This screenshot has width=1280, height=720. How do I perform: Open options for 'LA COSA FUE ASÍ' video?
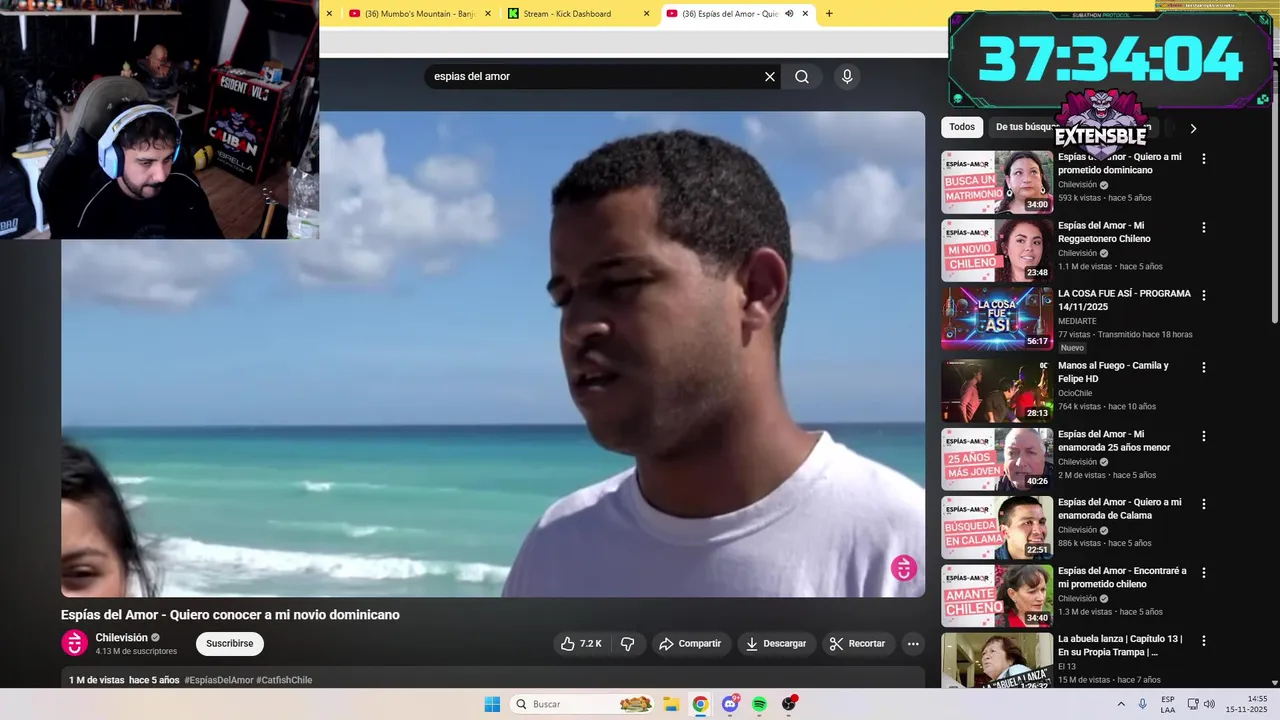1204,296
